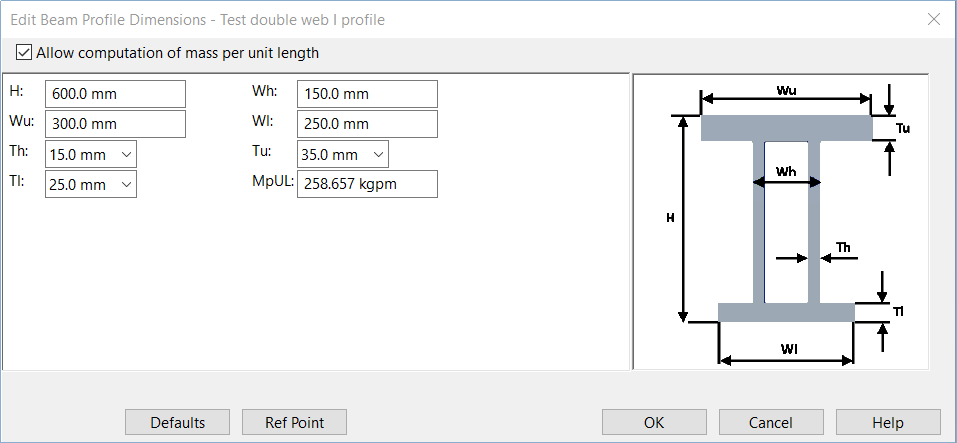
Task: Uncheck Allow computation of mass per unit length
Action: pyautogui.click(x=25, y=53)
